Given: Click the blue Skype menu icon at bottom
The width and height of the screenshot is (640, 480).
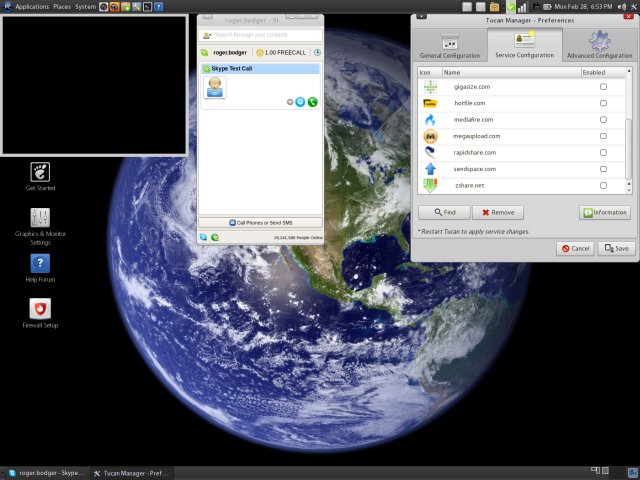Looking at the screenshot, I should (x=203, y=237).
